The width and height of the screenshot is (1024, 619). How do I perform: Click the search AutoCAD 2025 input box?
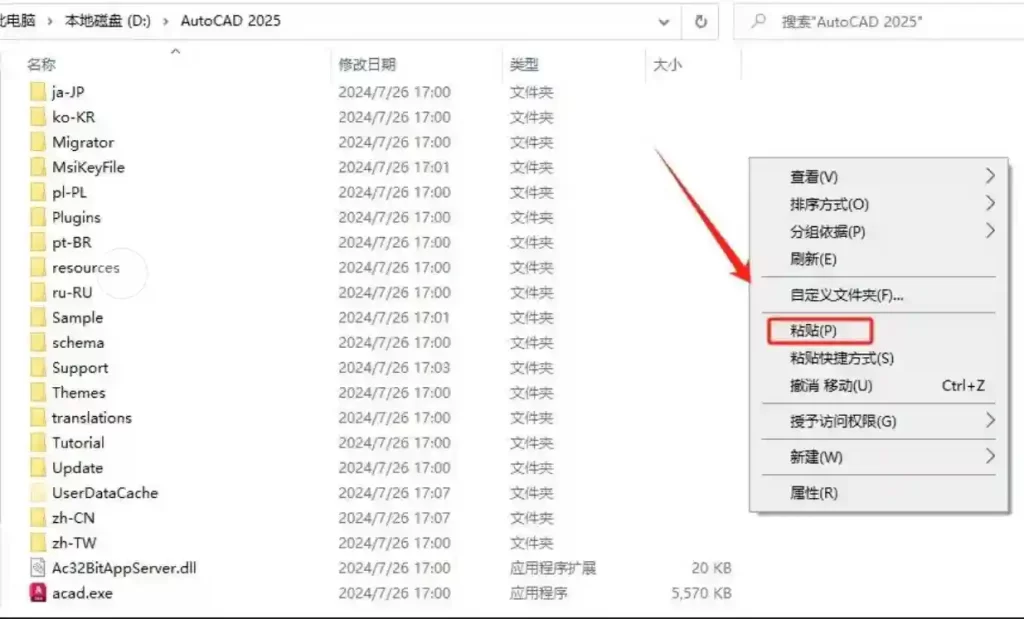[880, 21]
